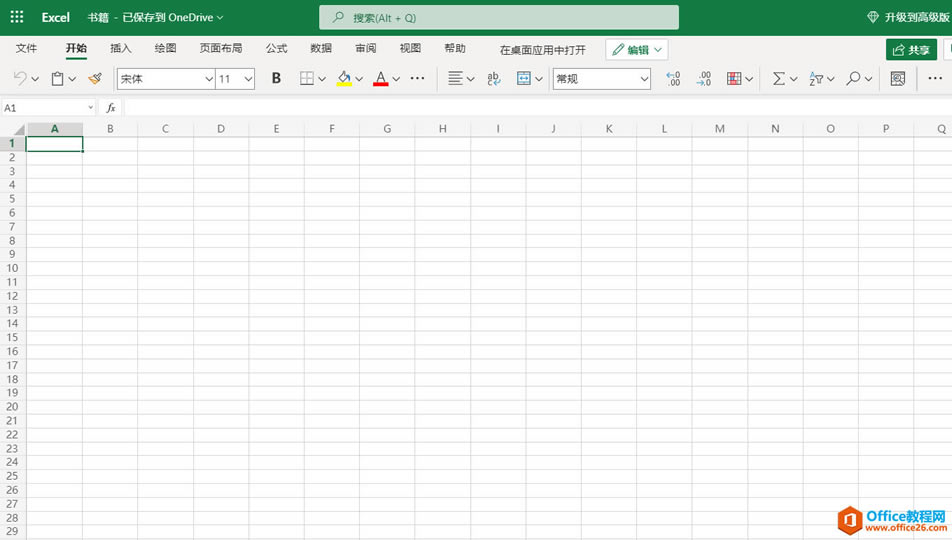Click the conditional formatting icon
Viewport: 952px width, 540px height.
[734, 78]
